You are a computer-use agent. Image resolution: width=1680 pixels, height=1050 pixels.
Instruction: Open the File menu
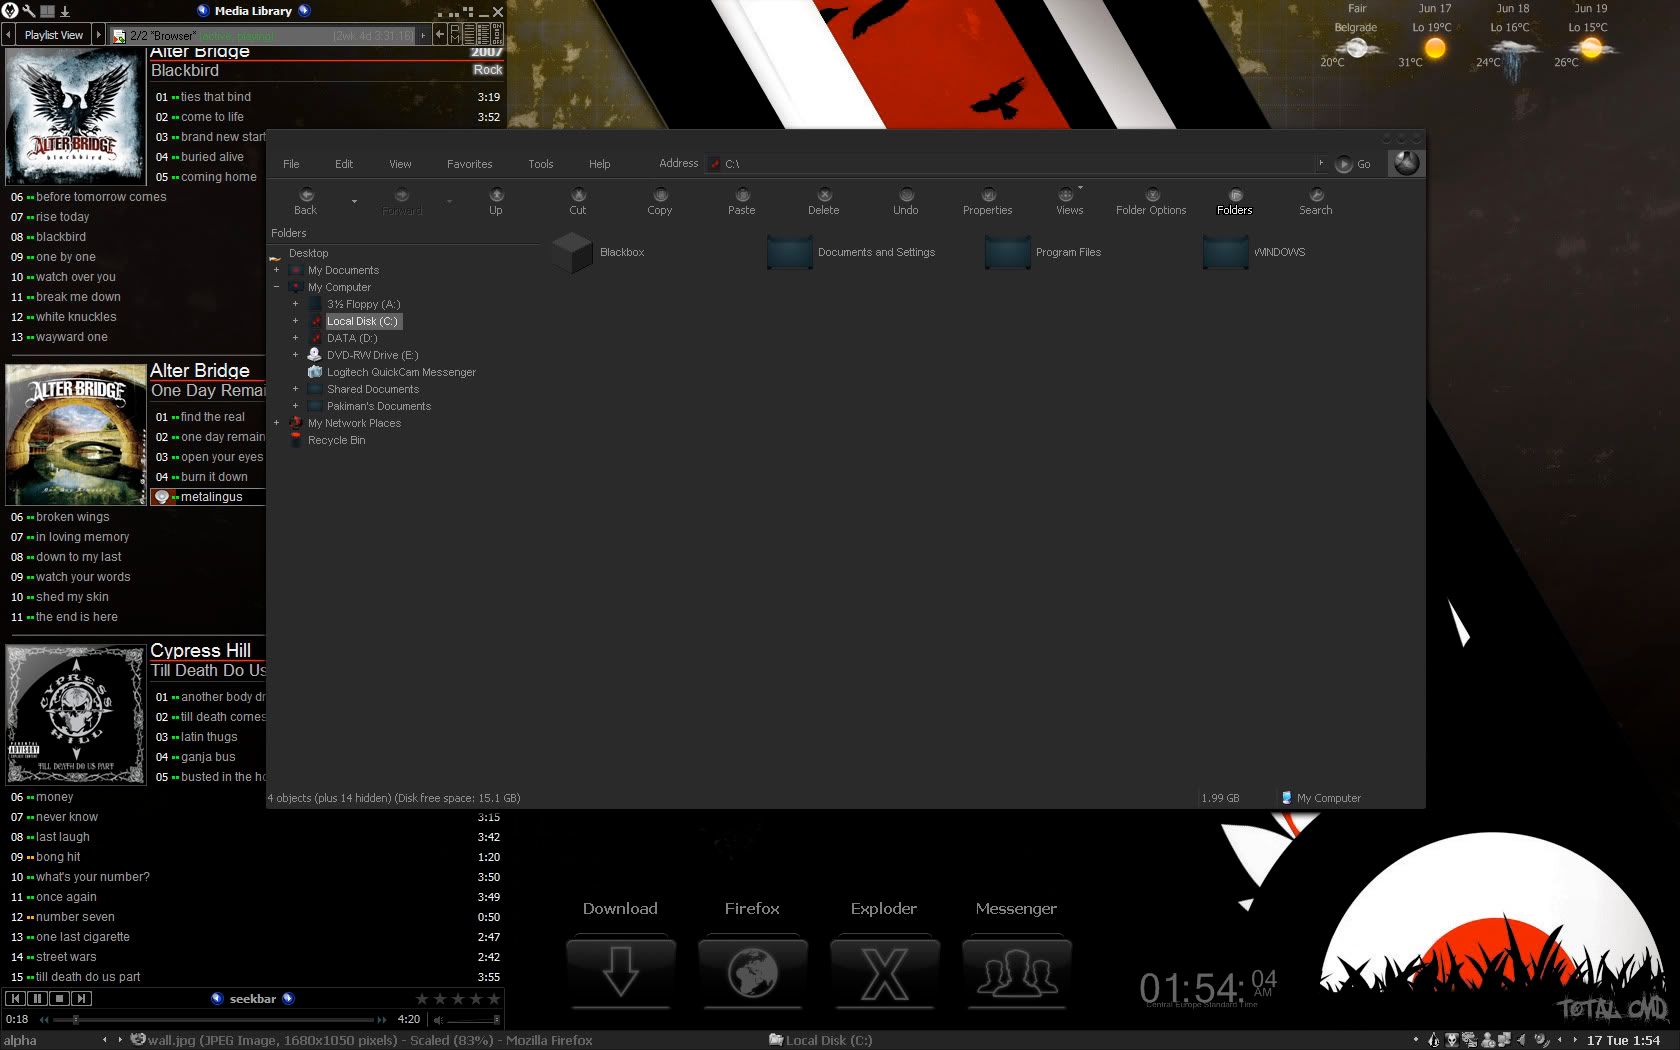click(x=291, y=164)
